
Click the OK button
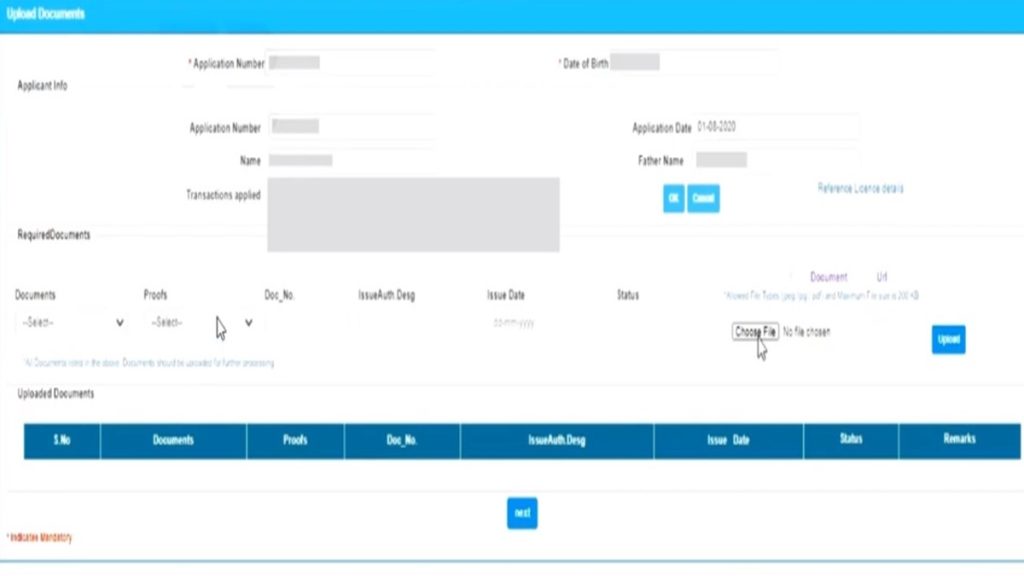point(673,198)
